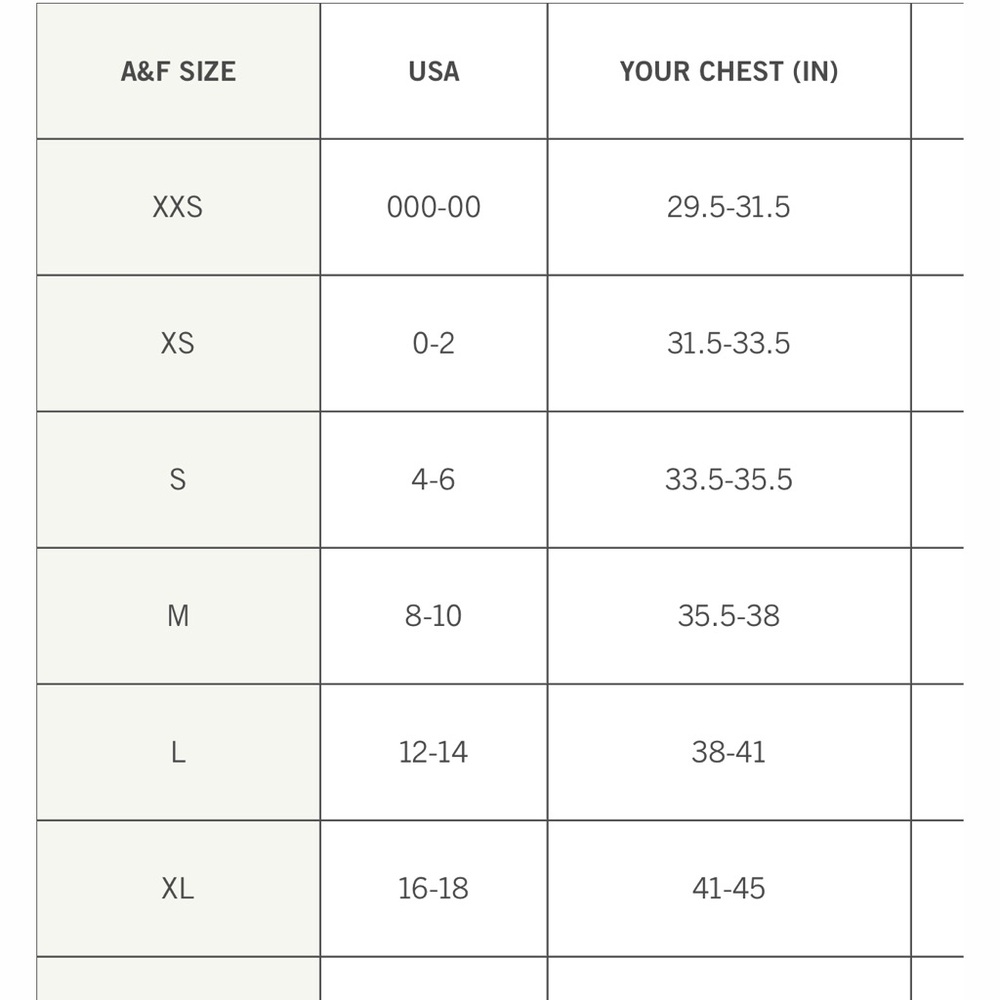
Task: Select the 16-18 USA size cell
Action: pyautogui.click(x=434, y=888)
